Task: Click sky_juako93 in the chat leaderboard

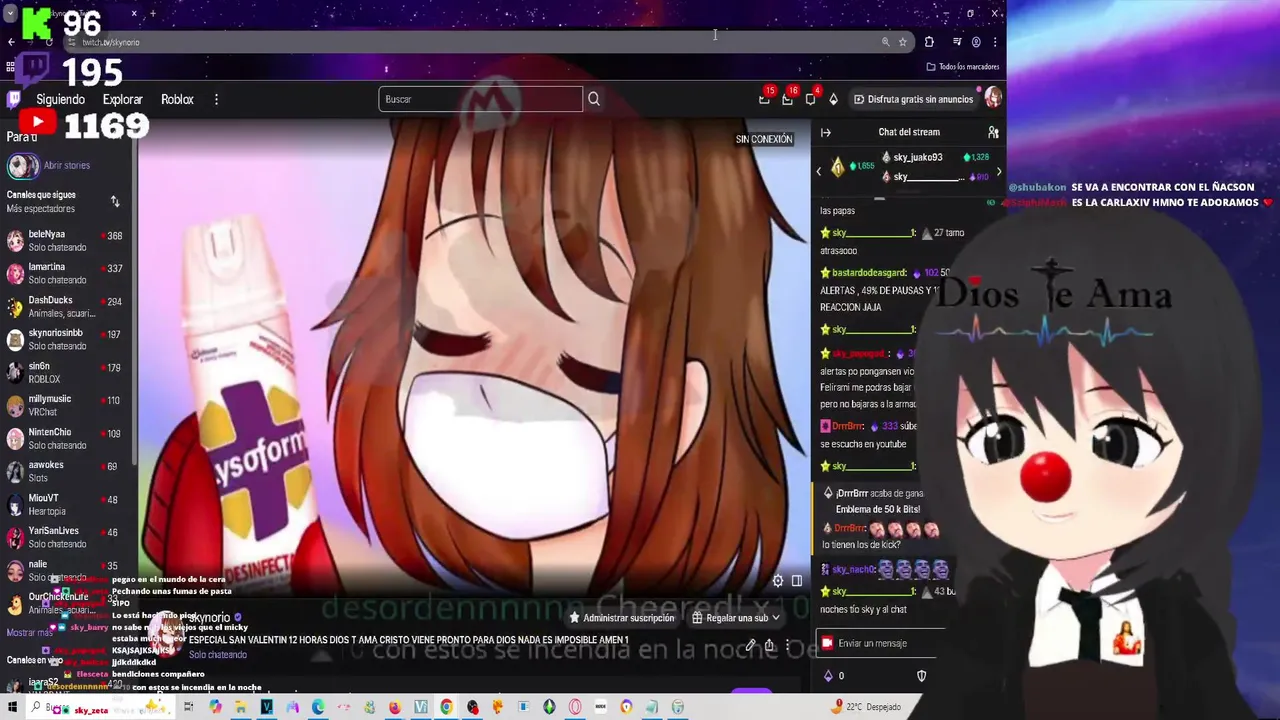Action: 918,157
